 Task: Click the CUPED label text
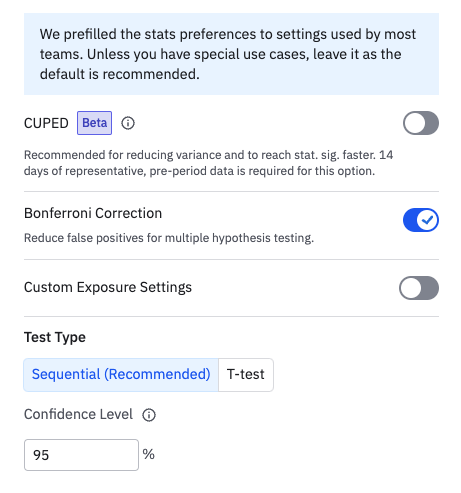click(x=46, y=123)
